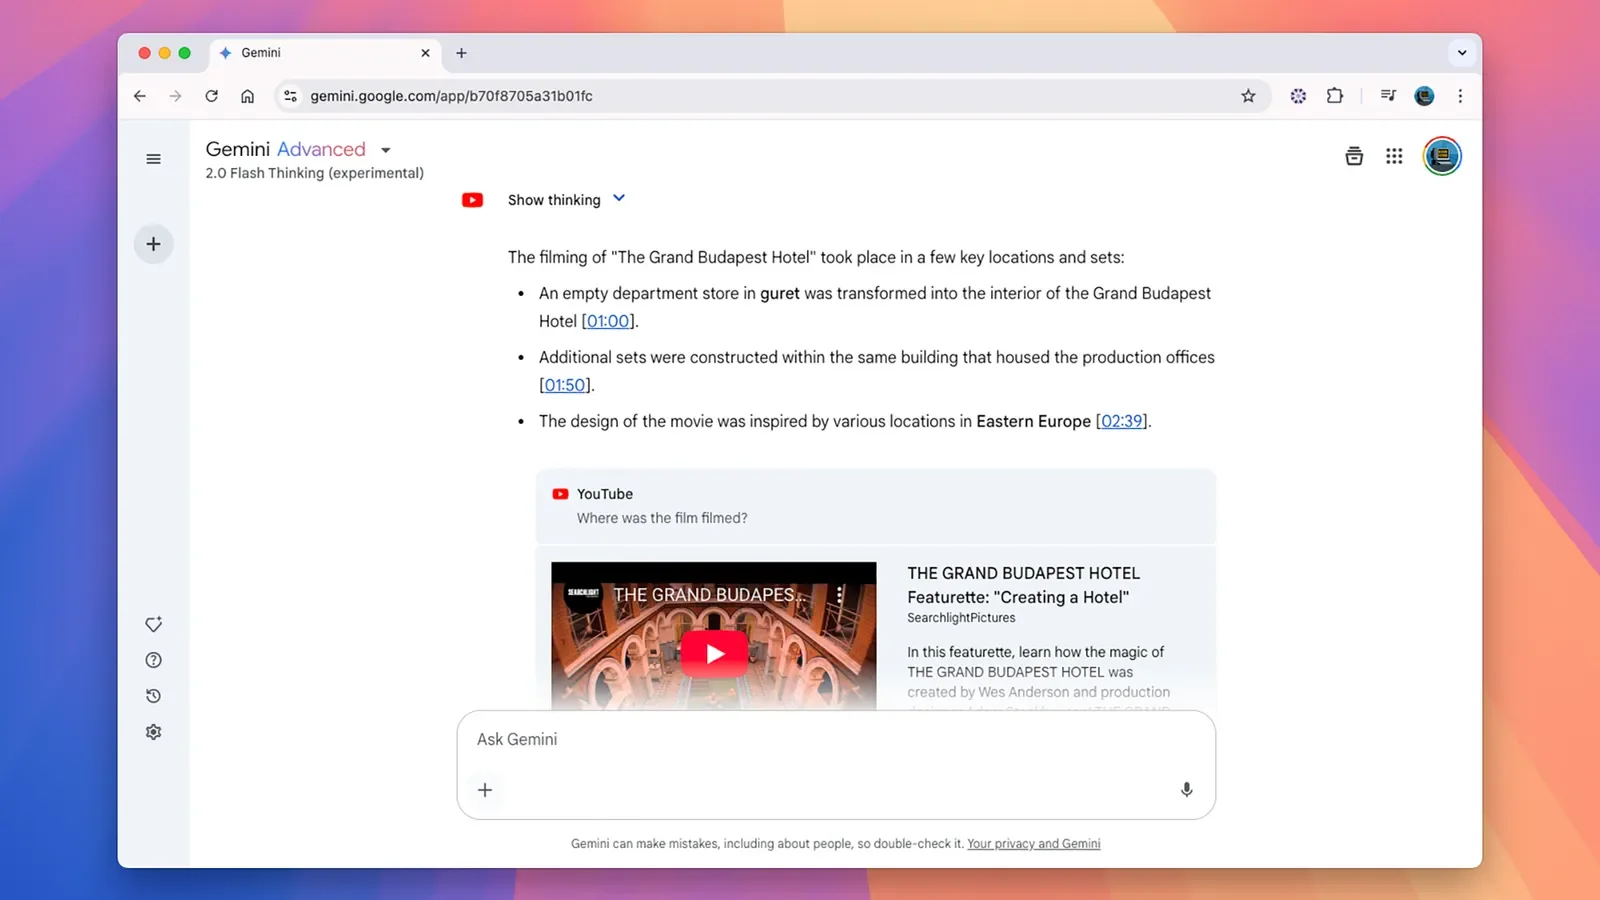View recent activity history icon

[153, 695]
